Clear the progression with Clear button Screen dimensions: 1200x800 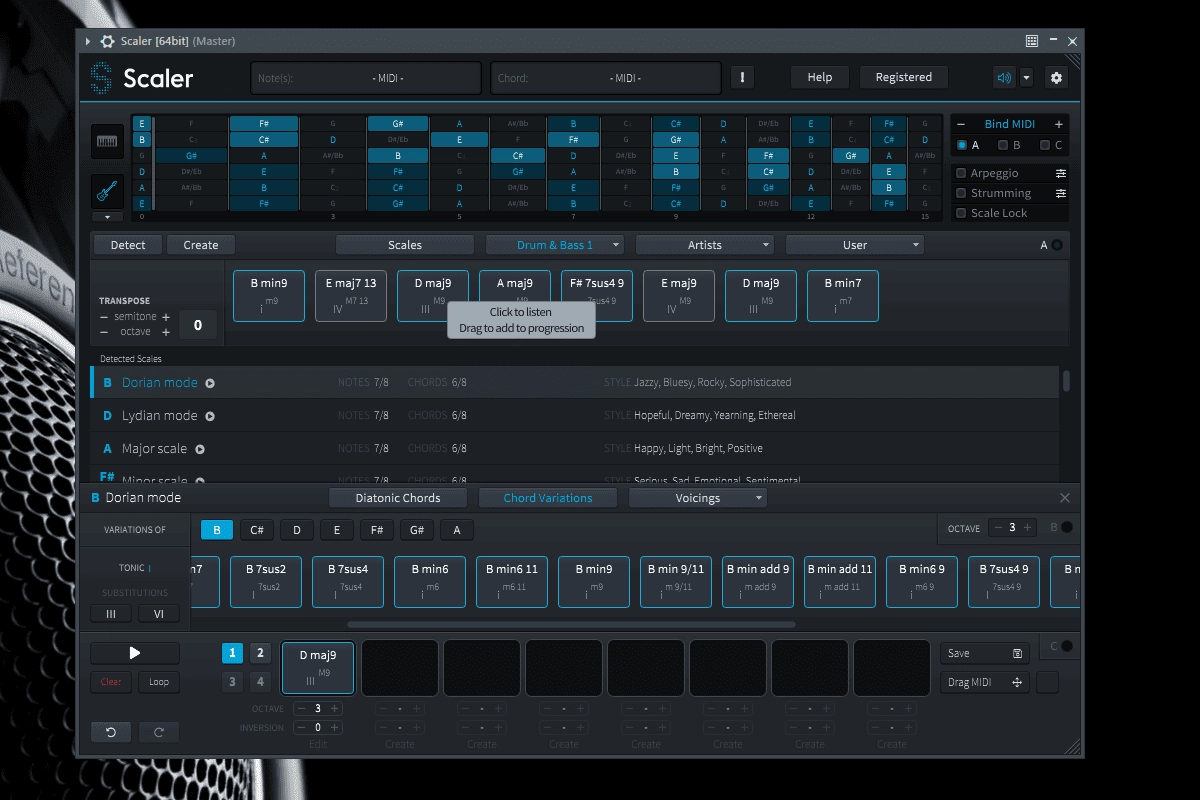click(x=111, y=682)
